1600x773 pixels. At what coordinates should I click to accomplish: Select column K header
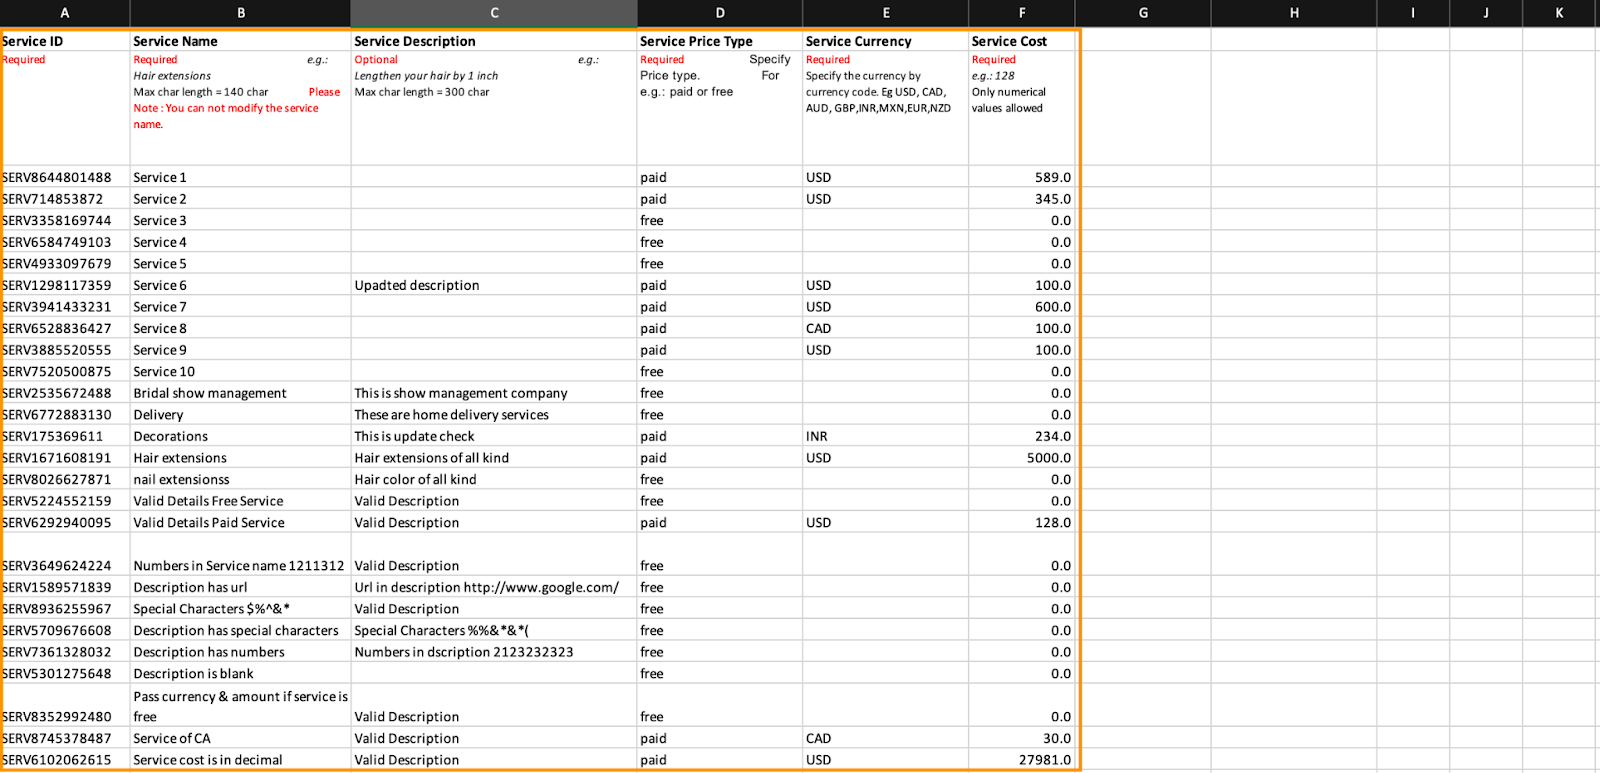pos(1560,13)
